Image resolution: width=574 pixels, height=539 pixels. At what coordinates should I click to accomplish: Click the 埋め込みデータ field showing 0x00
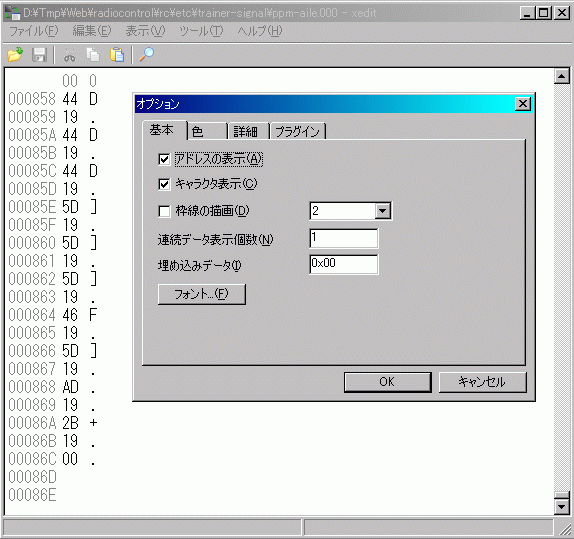coord(344,264)
